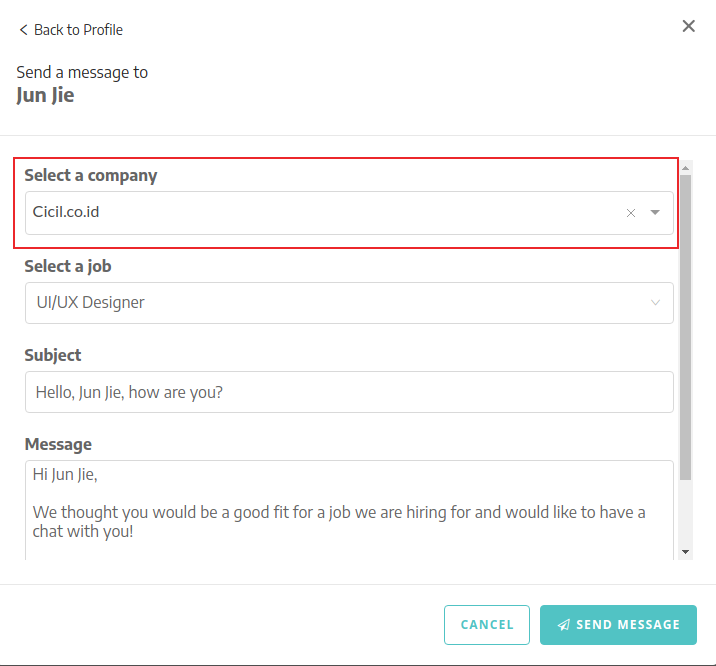Click the form's vertical scrollbar thumb
Viewport: 716px width, 666px height.
click(685, 320)
